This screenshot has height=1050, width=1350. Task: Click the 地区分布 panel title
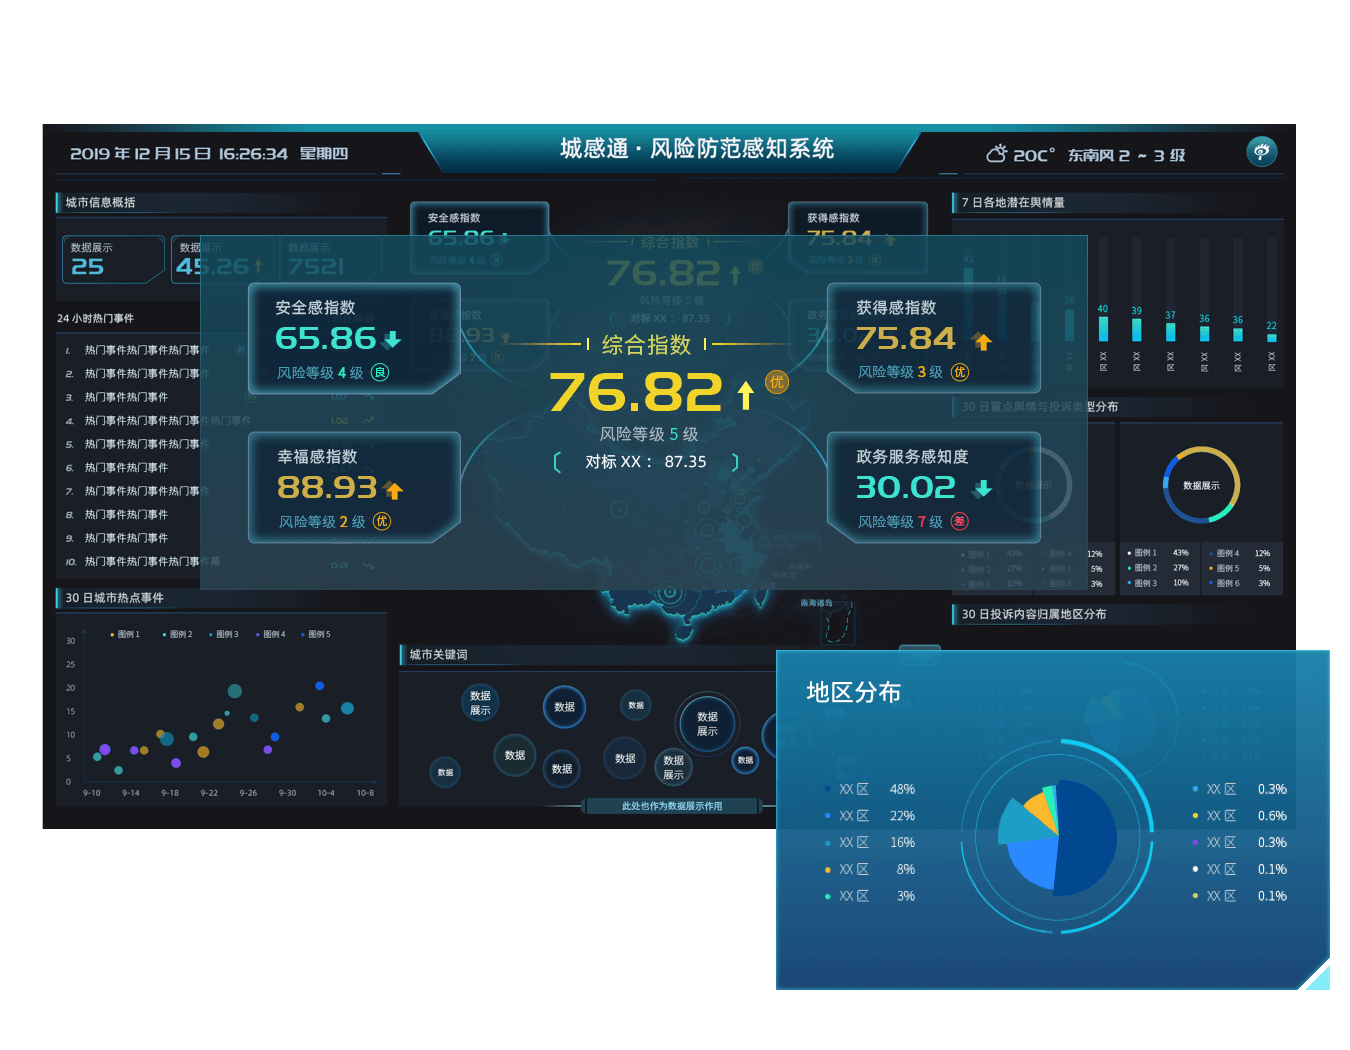coord(853,692)
